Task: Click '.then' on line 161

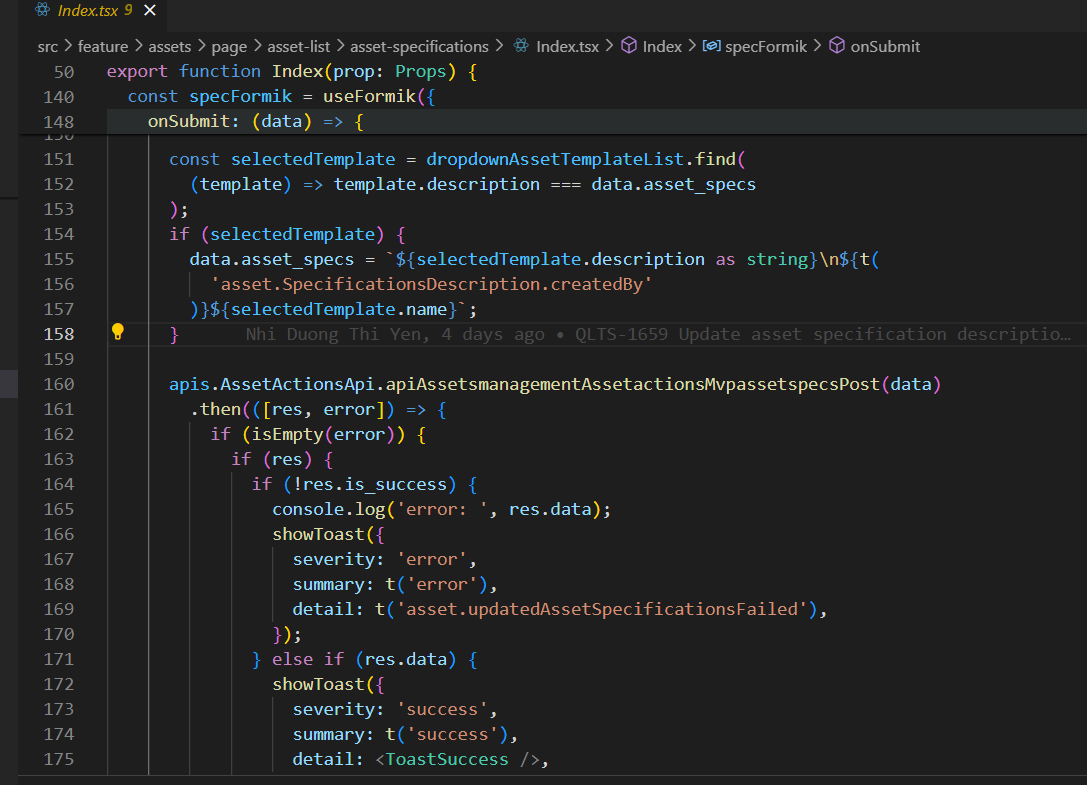Action: point(215,409)
